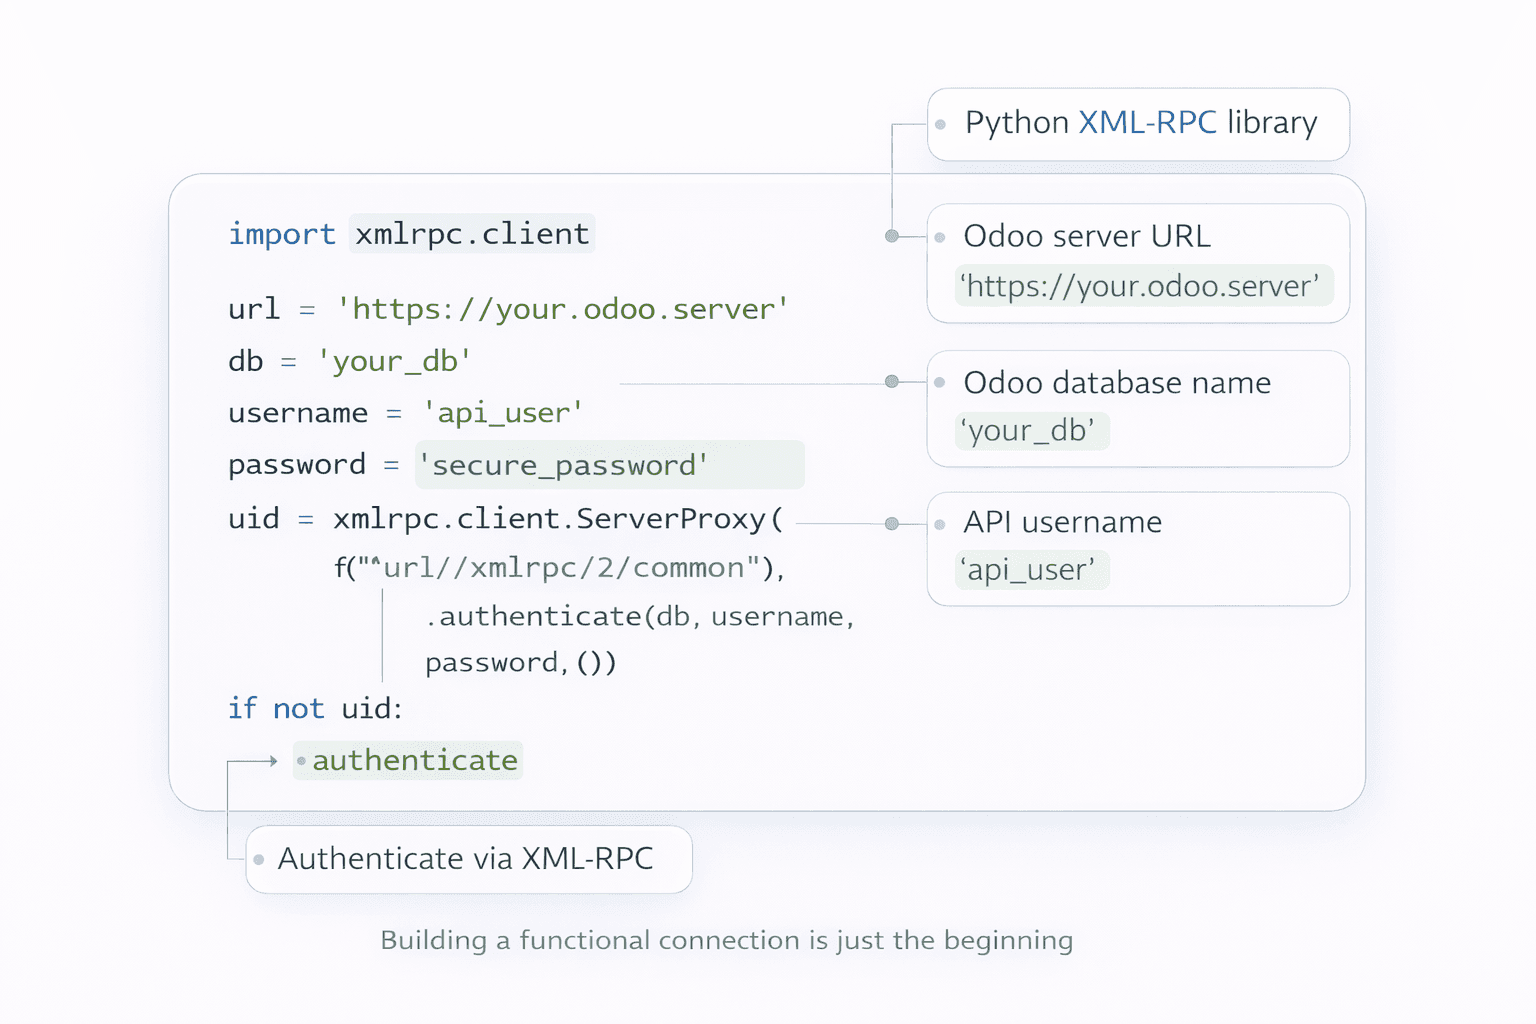Click the highlighted 'xmlrpc.client' module name
The height and width of the screenshot is (1024, 1536).
[x=472, y=234]
